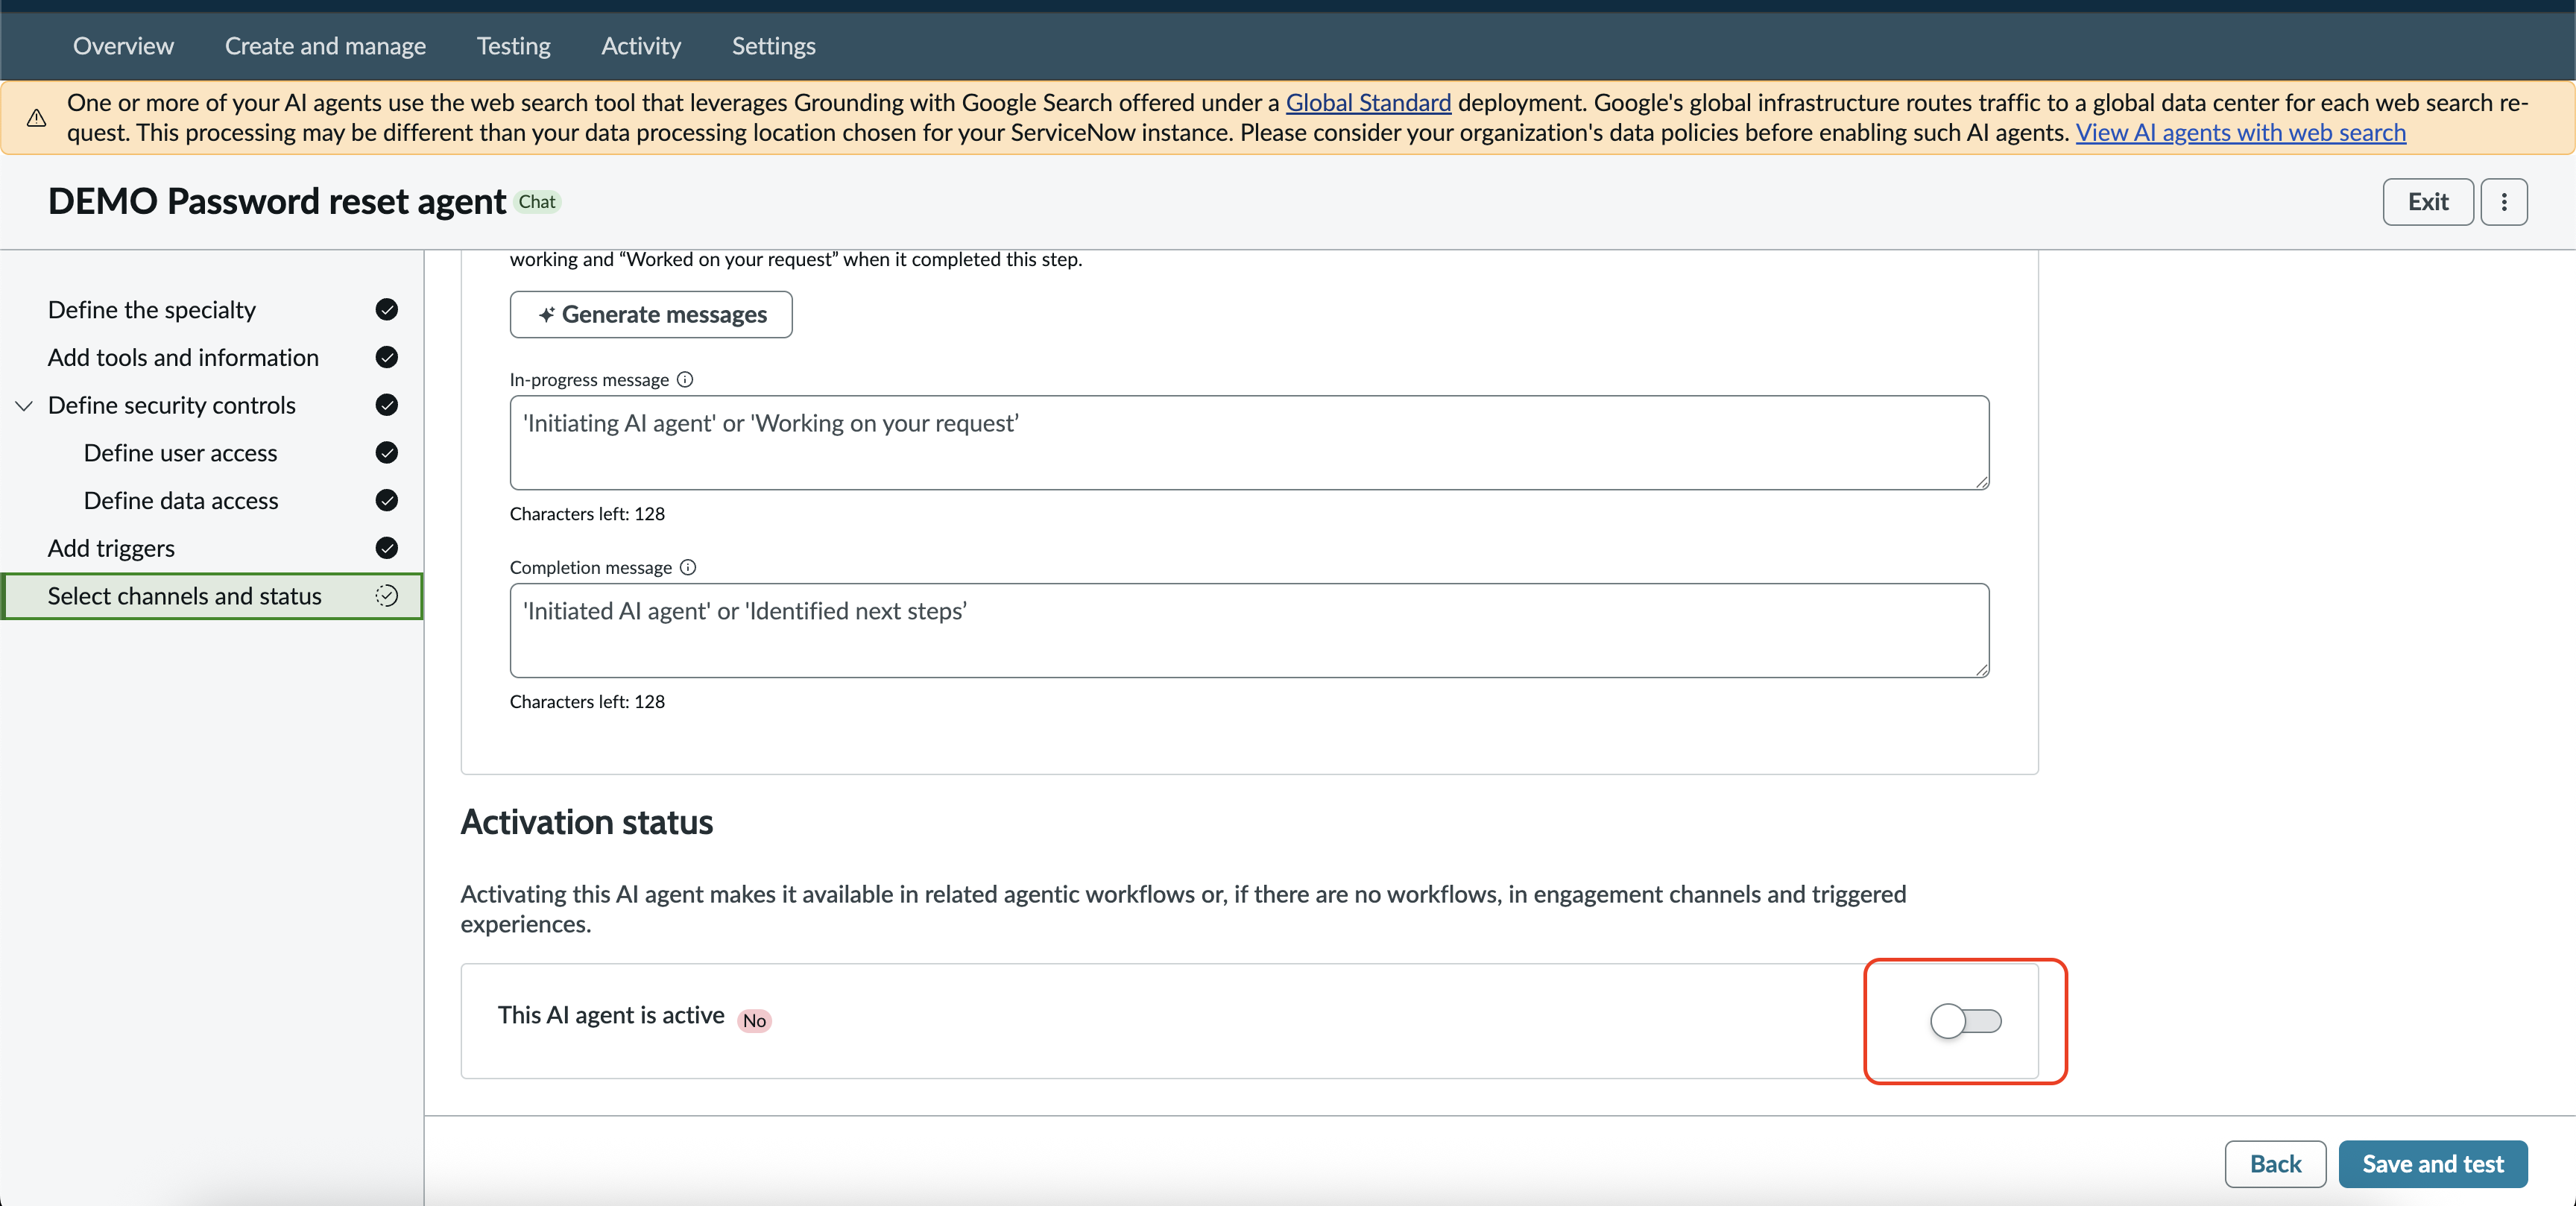Image resolution: width=2576 pixels, height=1206 pixels.
Task: Switch to Create and manage tab
Action: (x=325, y=46)
